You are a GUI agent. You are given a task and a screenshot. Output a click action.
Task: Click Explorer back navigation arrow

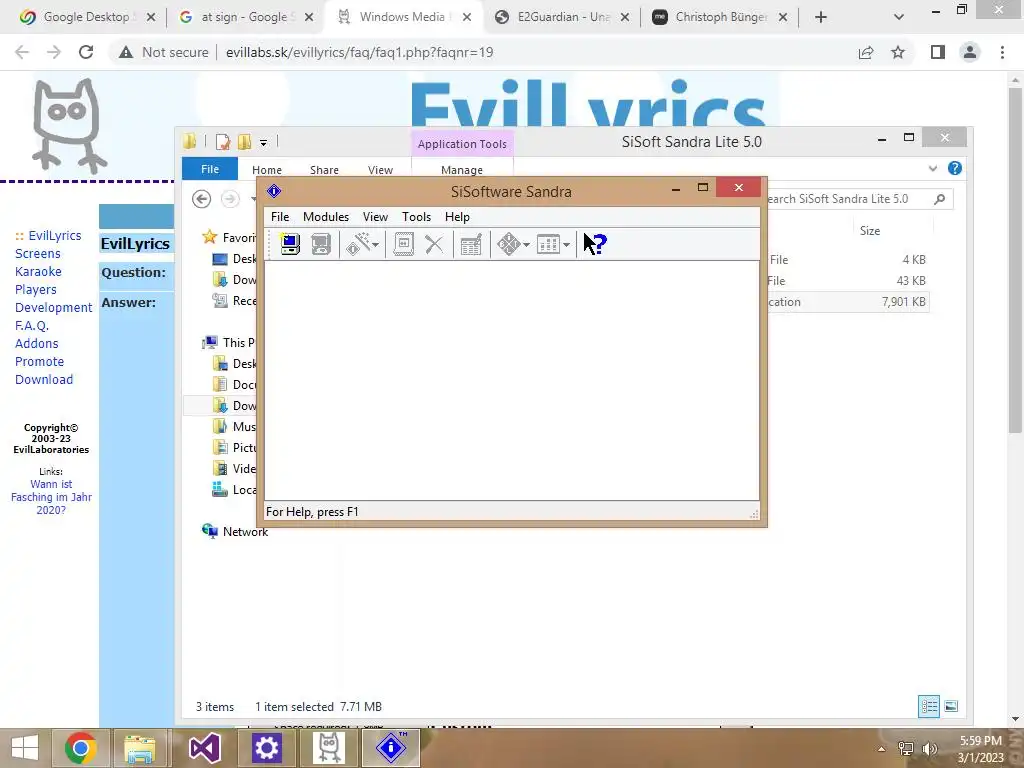[202, 199]
